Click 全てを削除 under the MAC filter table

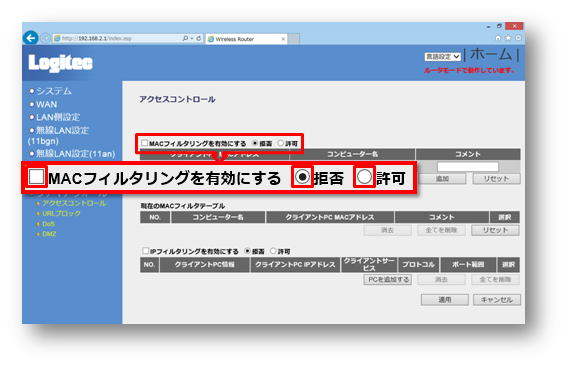point(441,230)
